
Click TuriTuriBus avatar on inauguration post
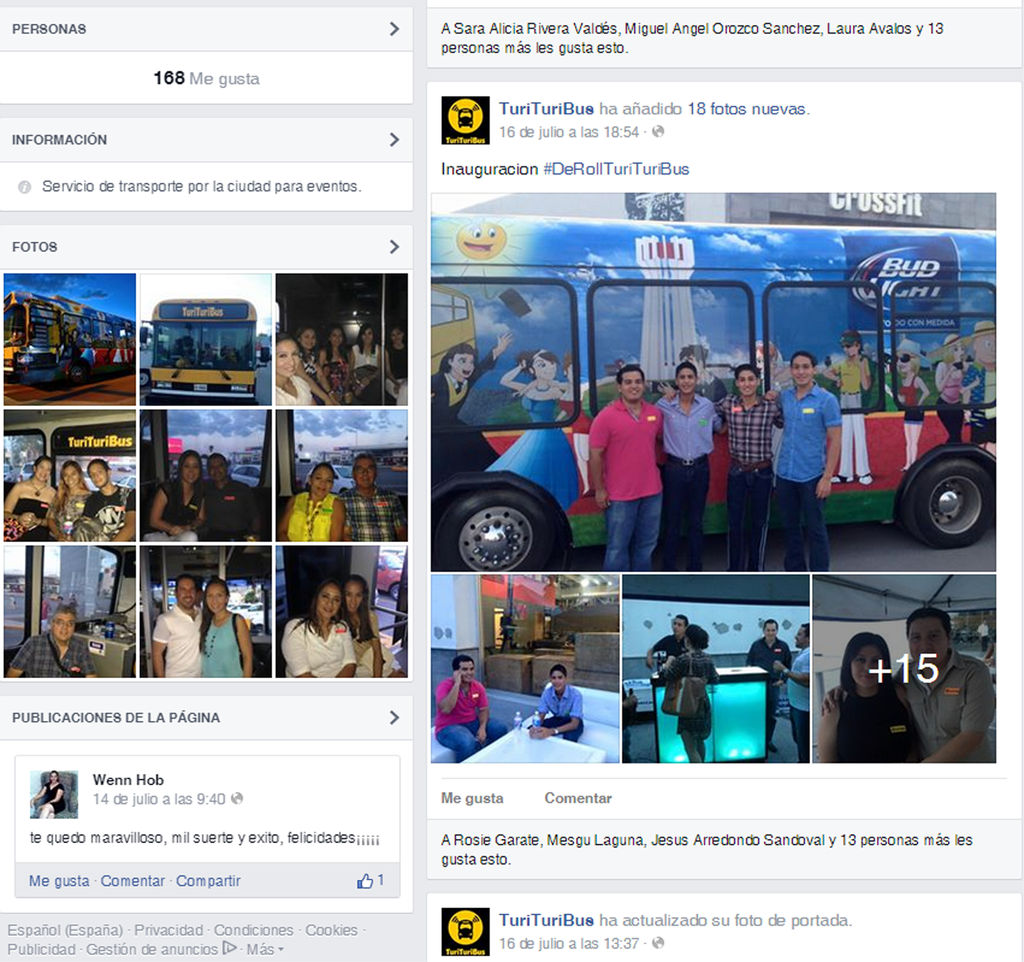(465, 120)
